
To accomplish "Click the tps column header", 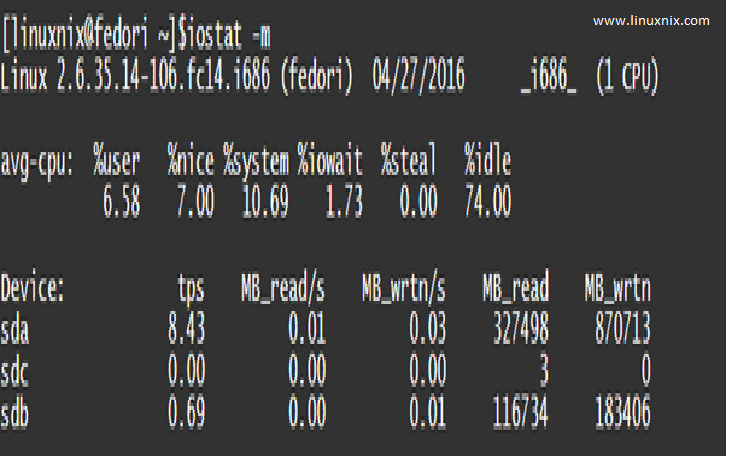I will tap(190, 290).
